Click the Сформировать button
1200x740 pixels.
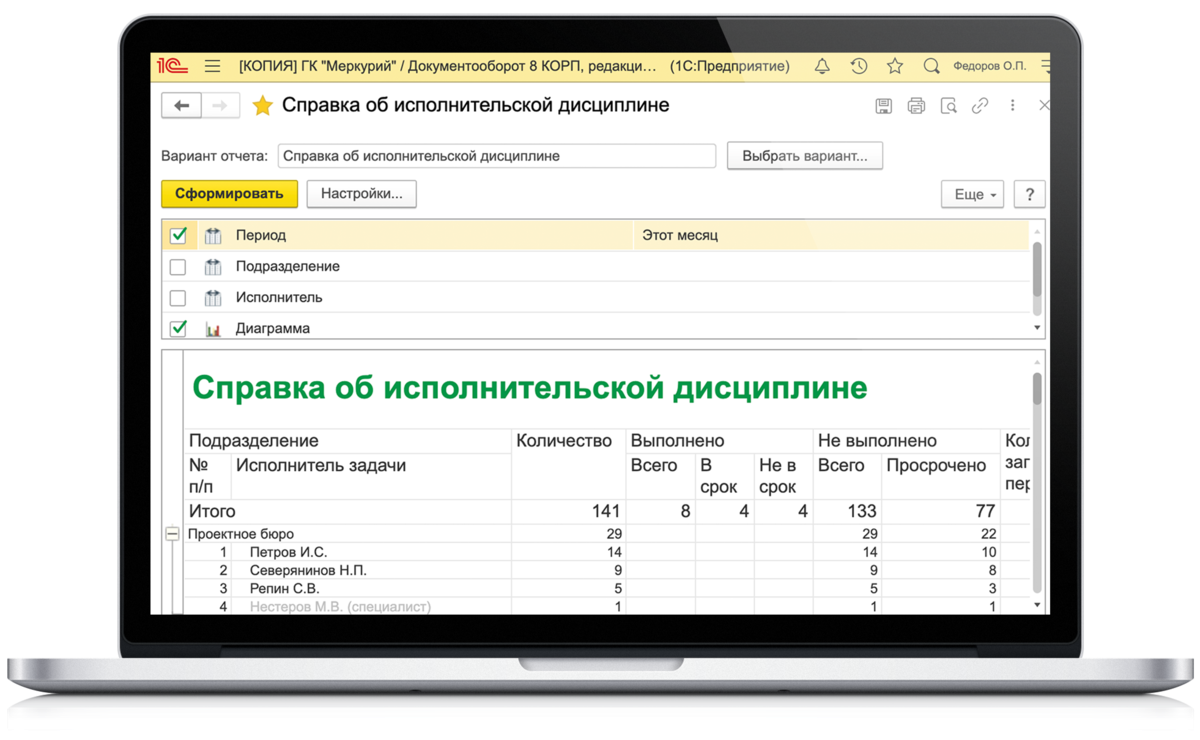[x=229, y=194]
